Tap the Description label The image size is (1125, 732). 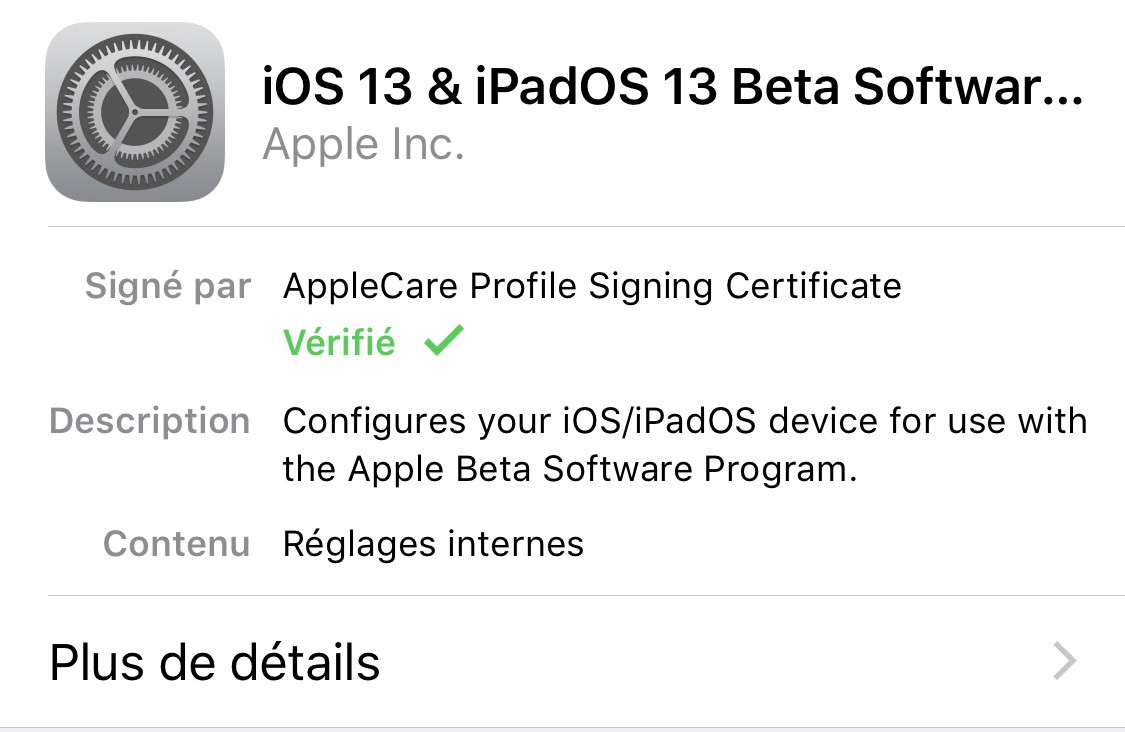150,421
